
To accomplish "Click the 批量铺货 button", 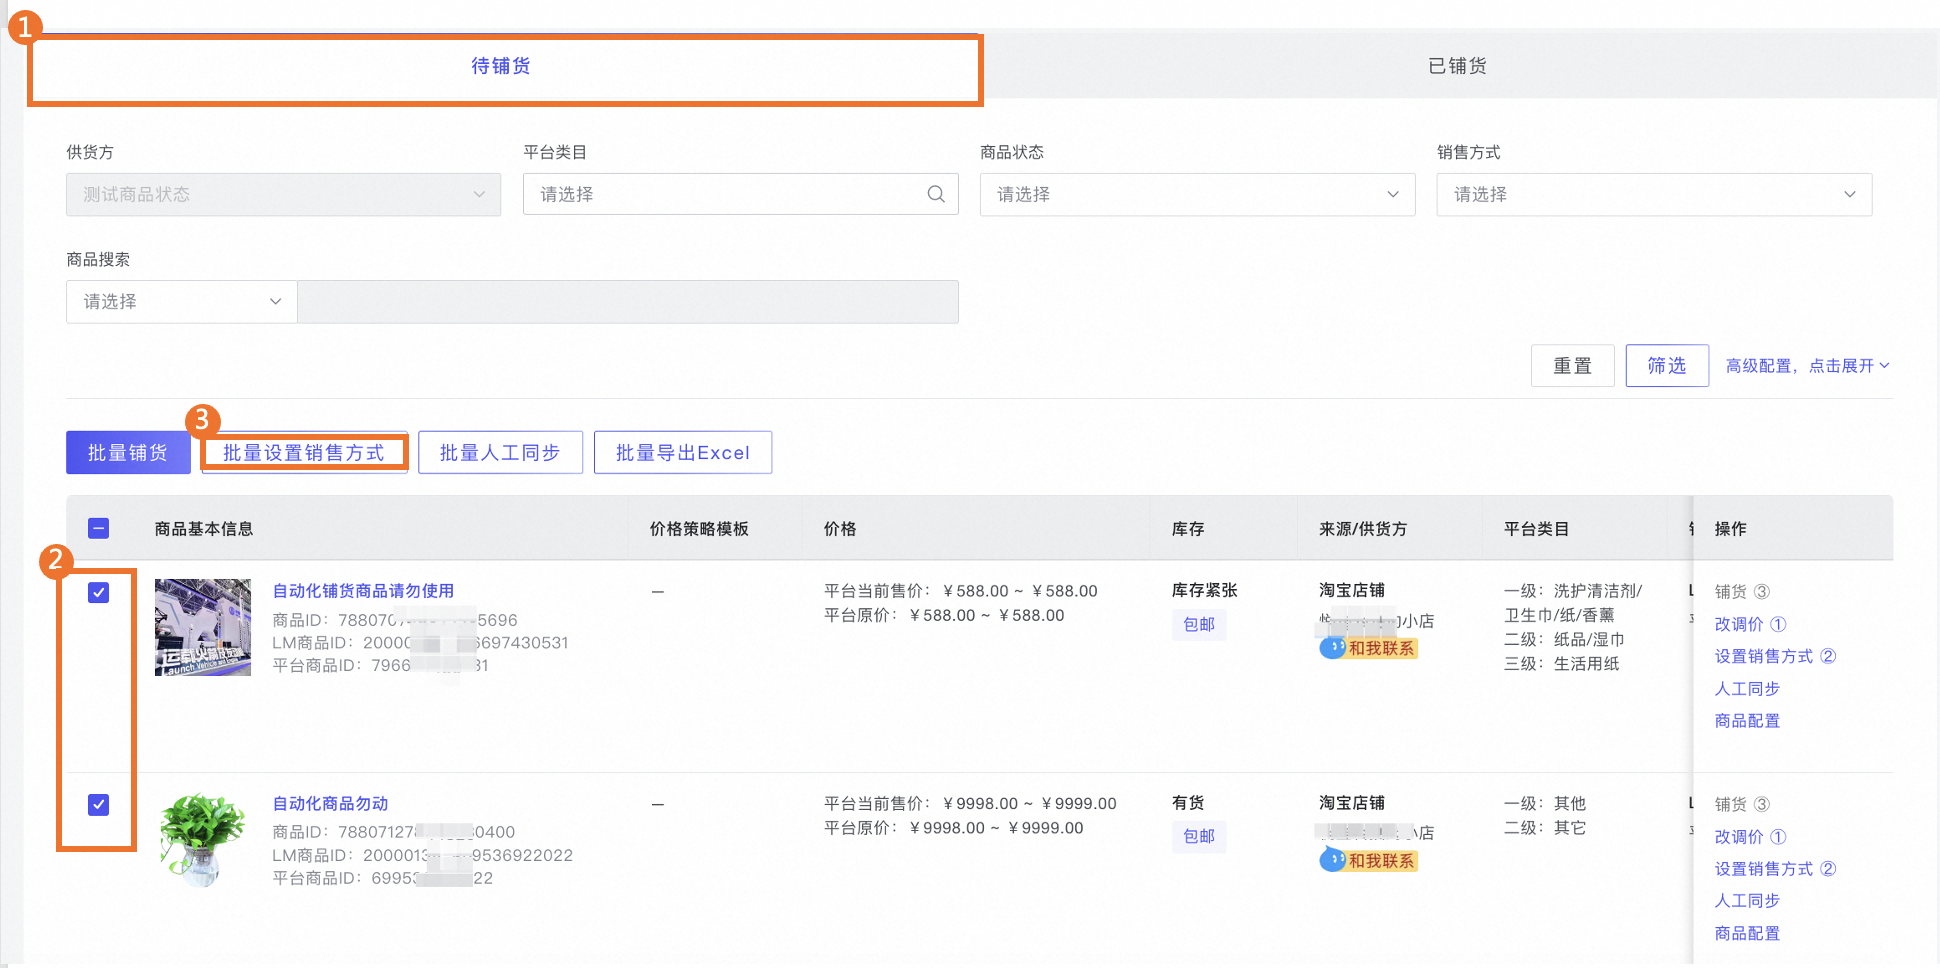I will tap(128, 453).
